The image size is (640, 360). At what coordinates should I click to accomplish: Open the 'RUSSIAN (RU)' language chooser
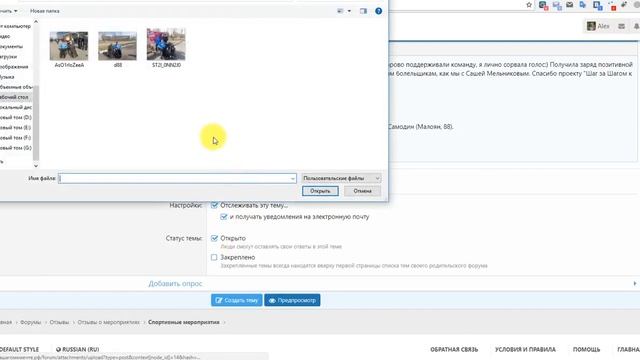point(78,349)
